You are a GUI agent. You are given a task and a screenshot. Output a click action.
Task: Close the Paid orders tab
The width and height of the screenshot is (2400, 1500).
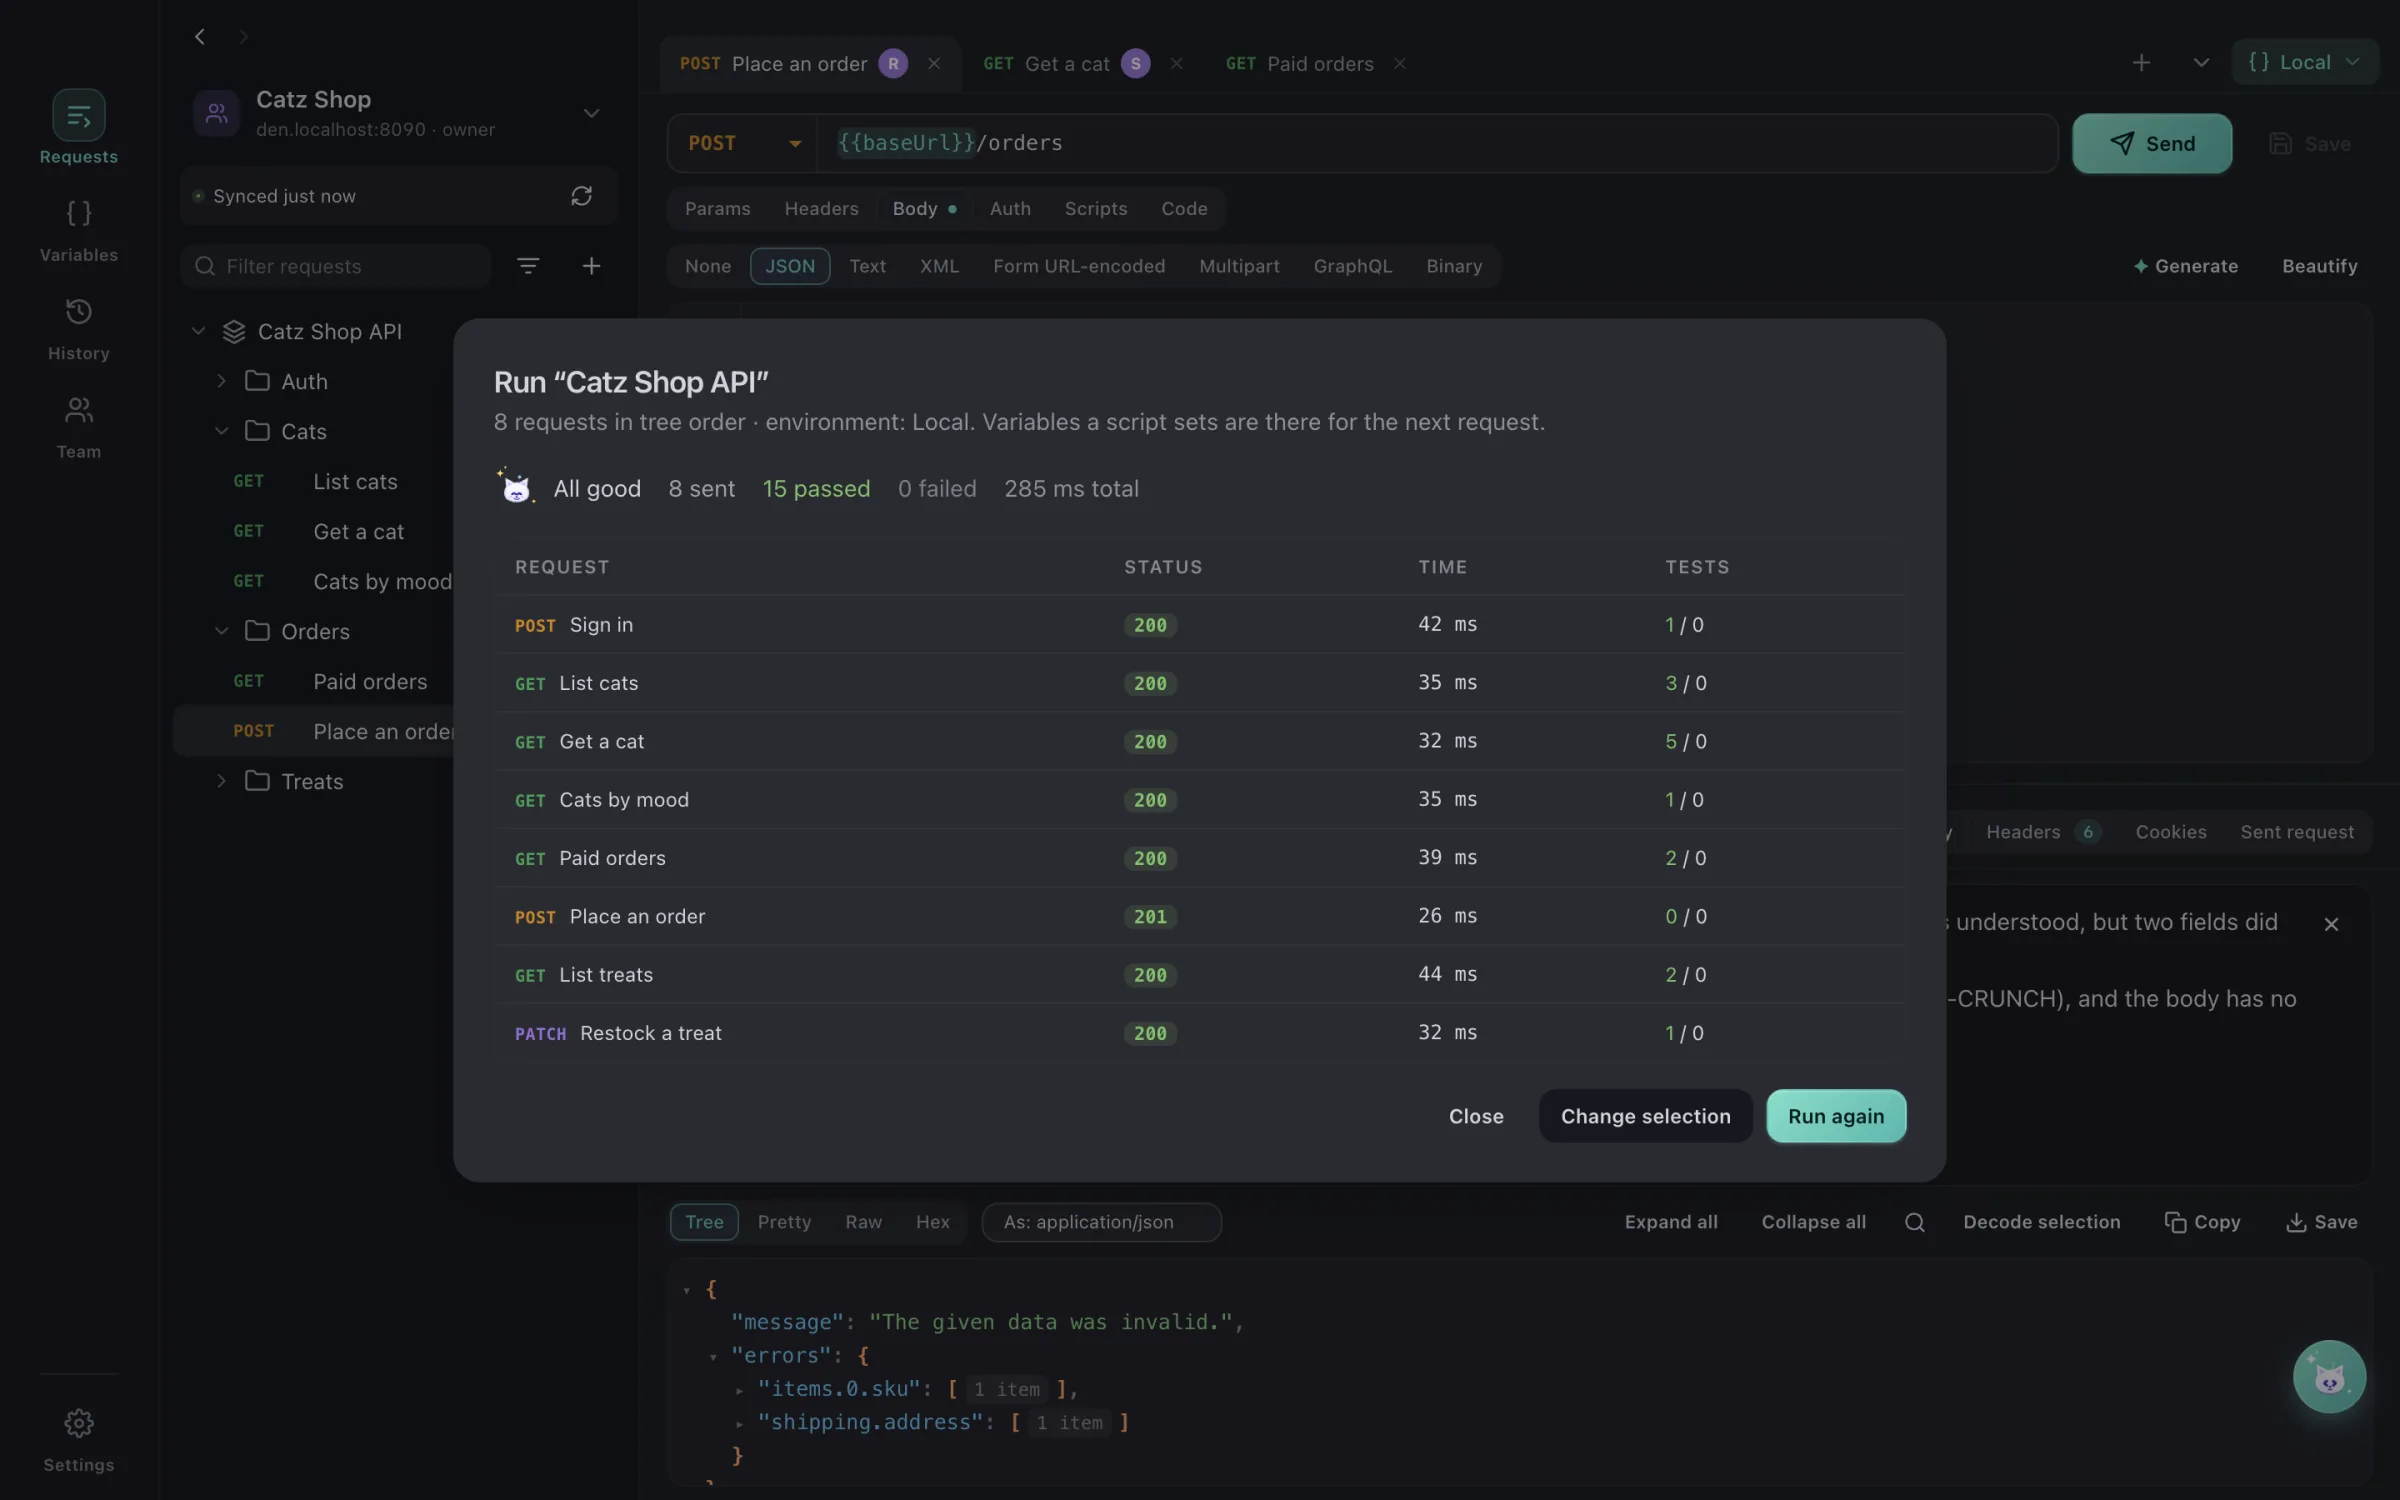tap(1400, 64)
